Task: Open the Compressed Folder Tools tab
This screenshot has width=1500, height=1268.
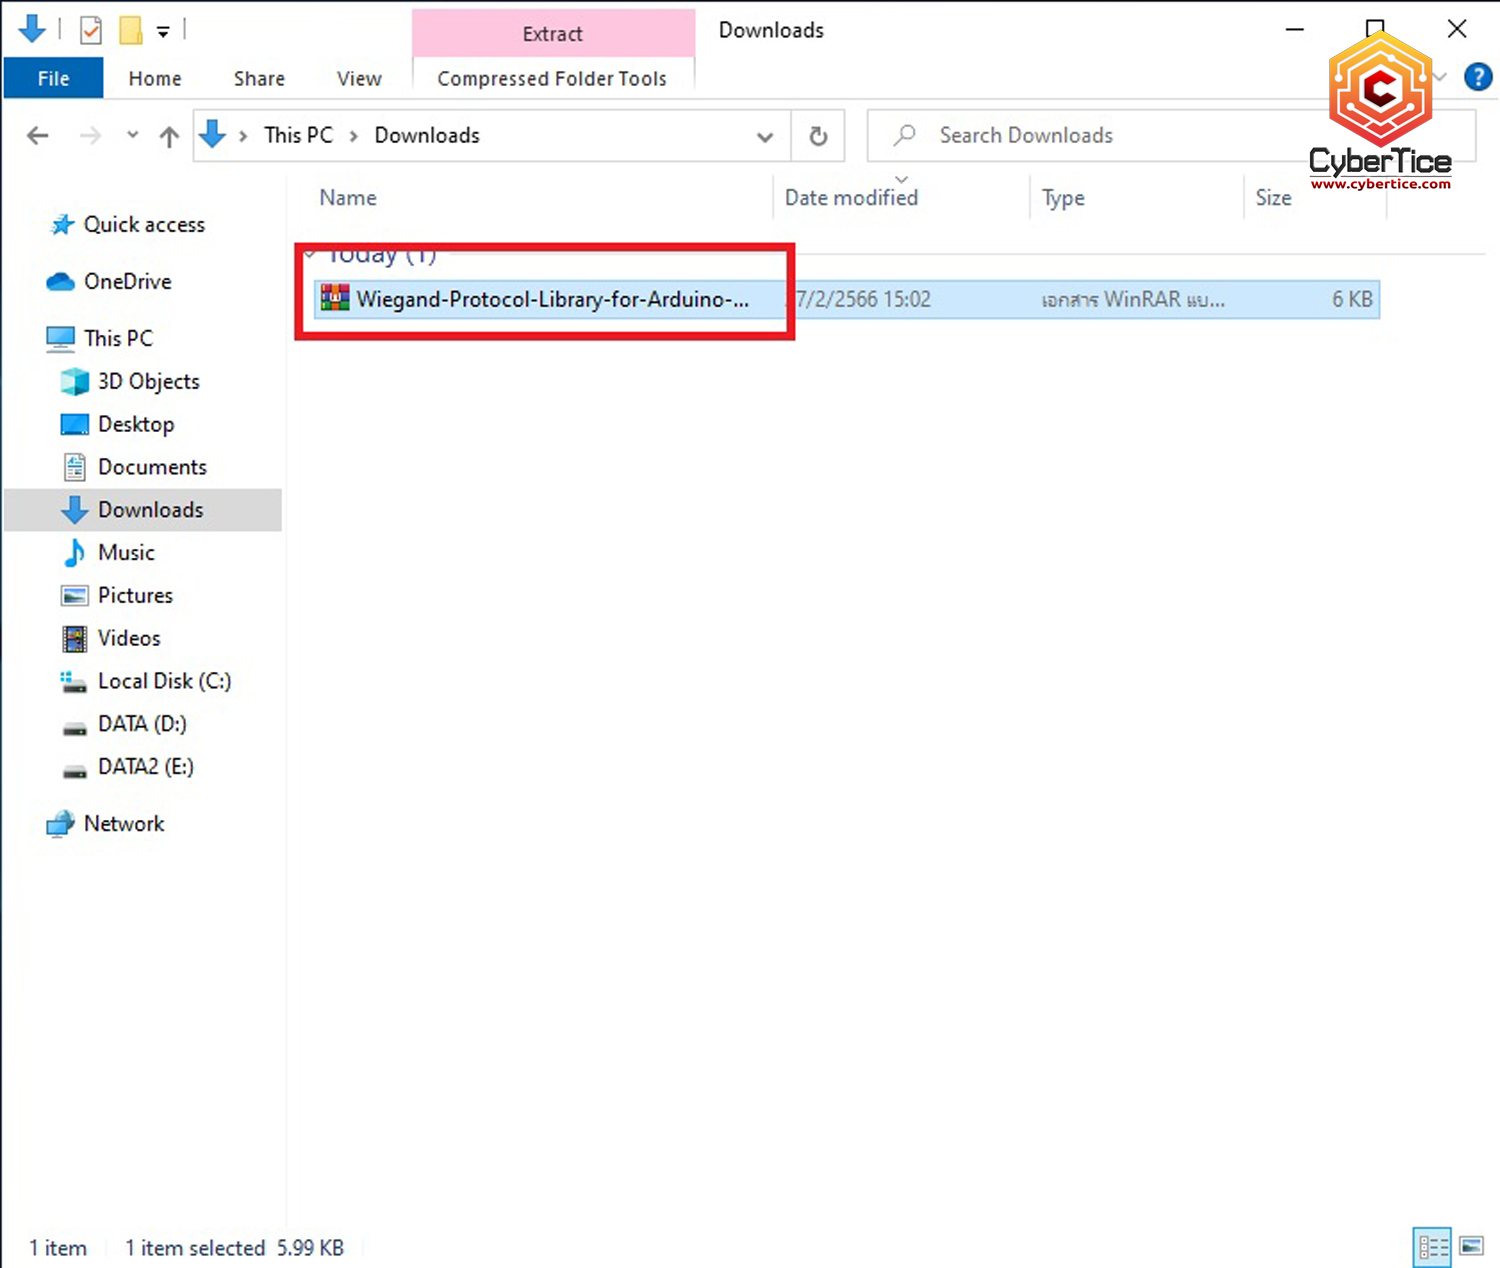Action: (552, 78)
